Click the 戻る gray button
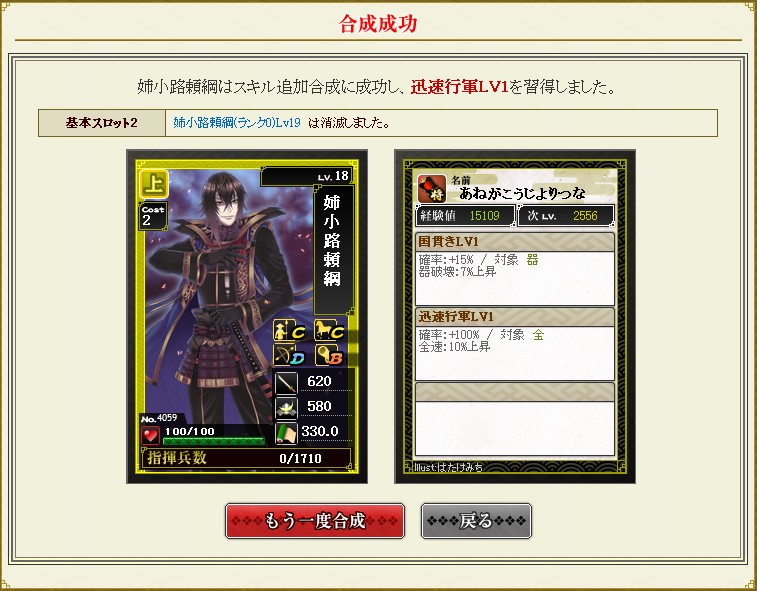 point(476,521)
